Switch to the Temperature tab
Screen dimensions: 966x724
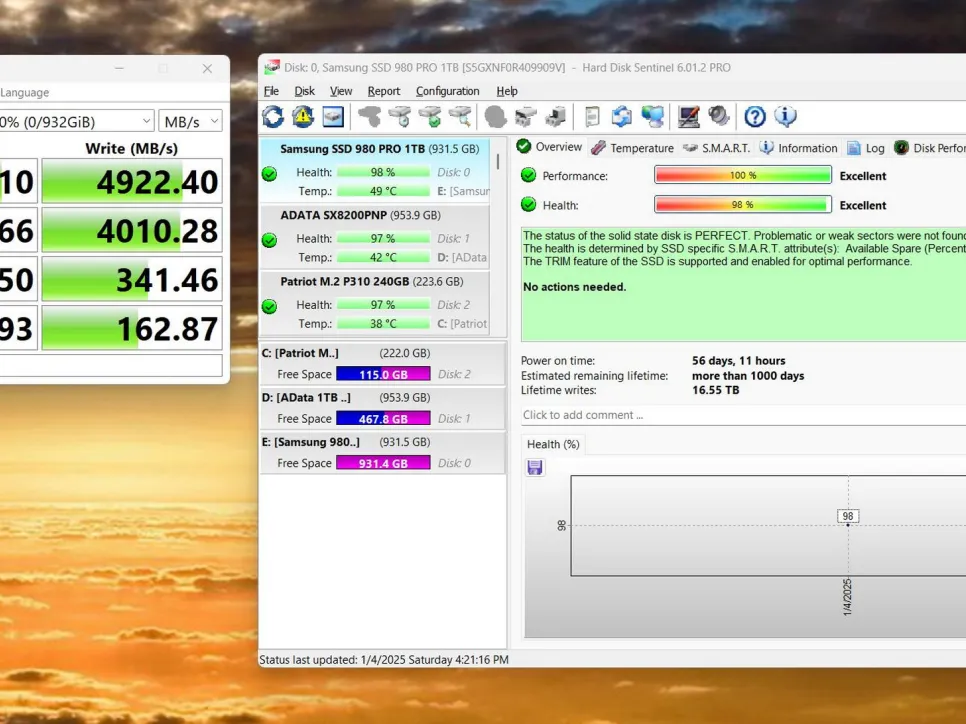pyautogui.click(x=632, y=148)
